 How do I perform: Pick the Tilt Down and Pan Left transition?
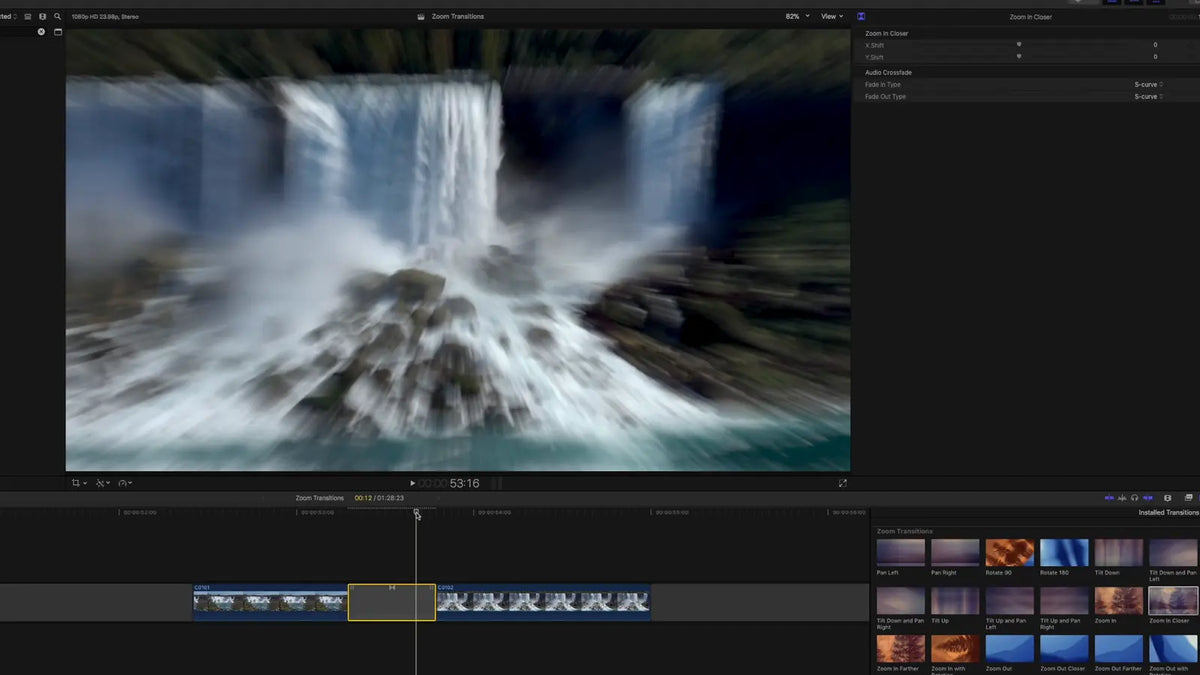tap(1173, 553)
